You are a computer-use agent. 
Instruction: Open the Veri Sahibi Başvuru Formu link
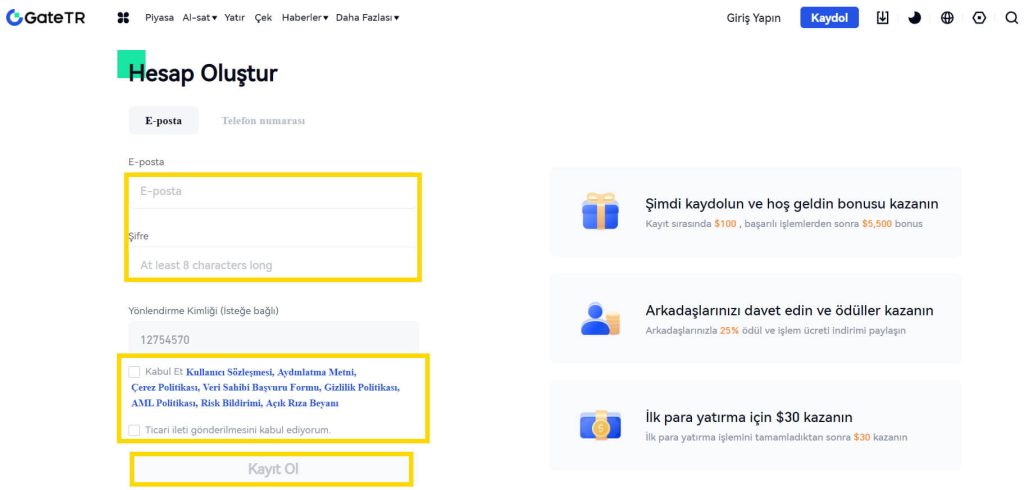261,388
